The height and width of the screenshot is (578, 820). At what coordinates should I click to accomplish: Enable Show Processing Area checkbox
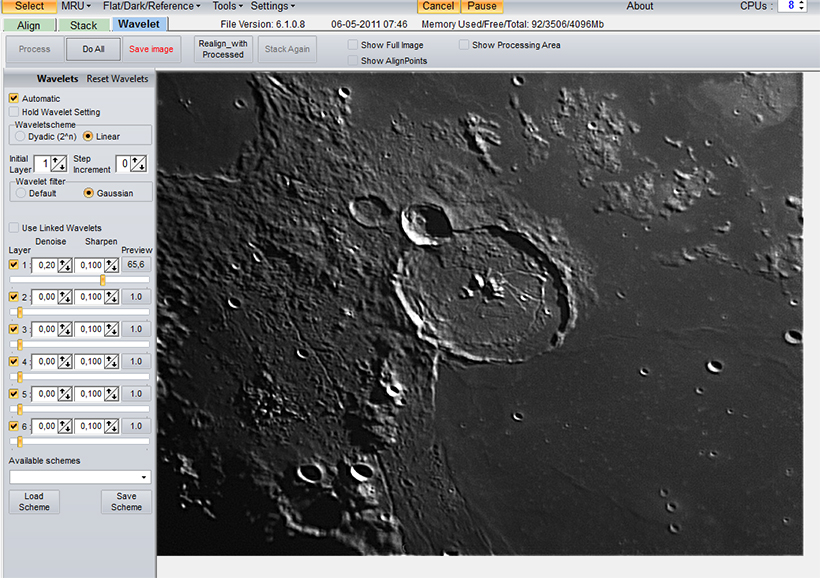[464, 45]
